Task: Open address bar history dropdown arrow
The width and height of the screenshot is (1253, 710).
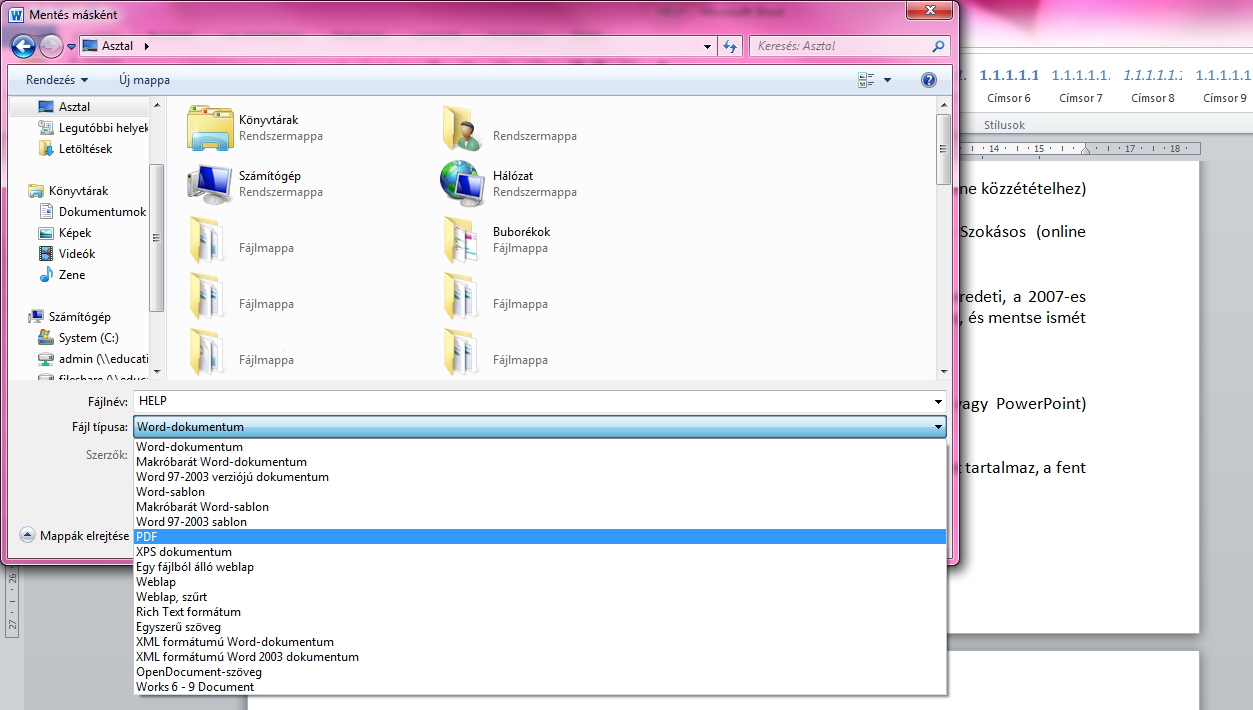Action: pos(707,46)
